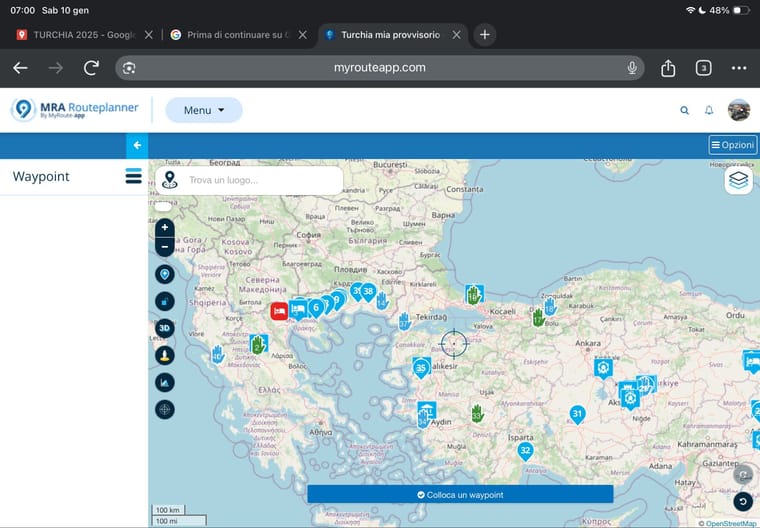Click the crosshair center map icon
This screenshot has width=760, height=528.
(x=165, y=409)
